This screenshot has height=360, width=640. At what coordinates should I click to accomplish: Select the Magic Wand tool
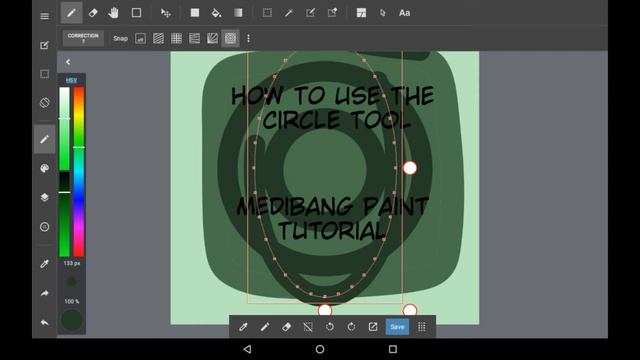[289, 13]
